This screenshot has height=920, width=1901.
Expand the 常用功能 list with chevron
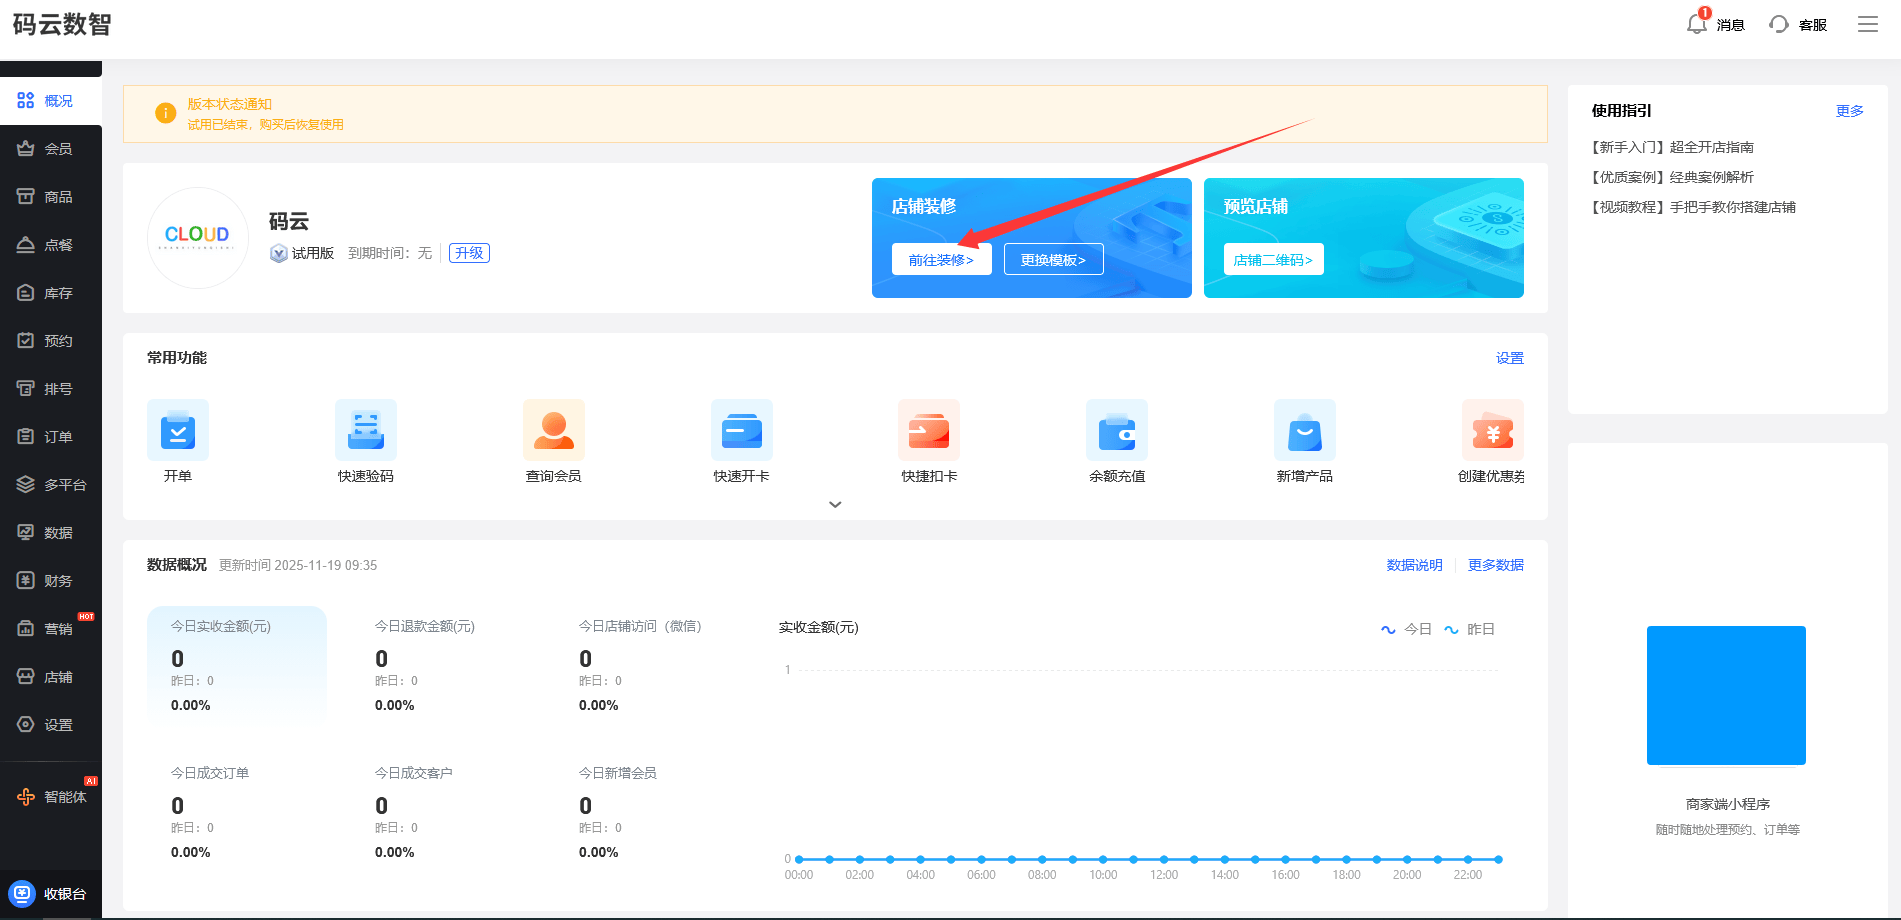835,504
